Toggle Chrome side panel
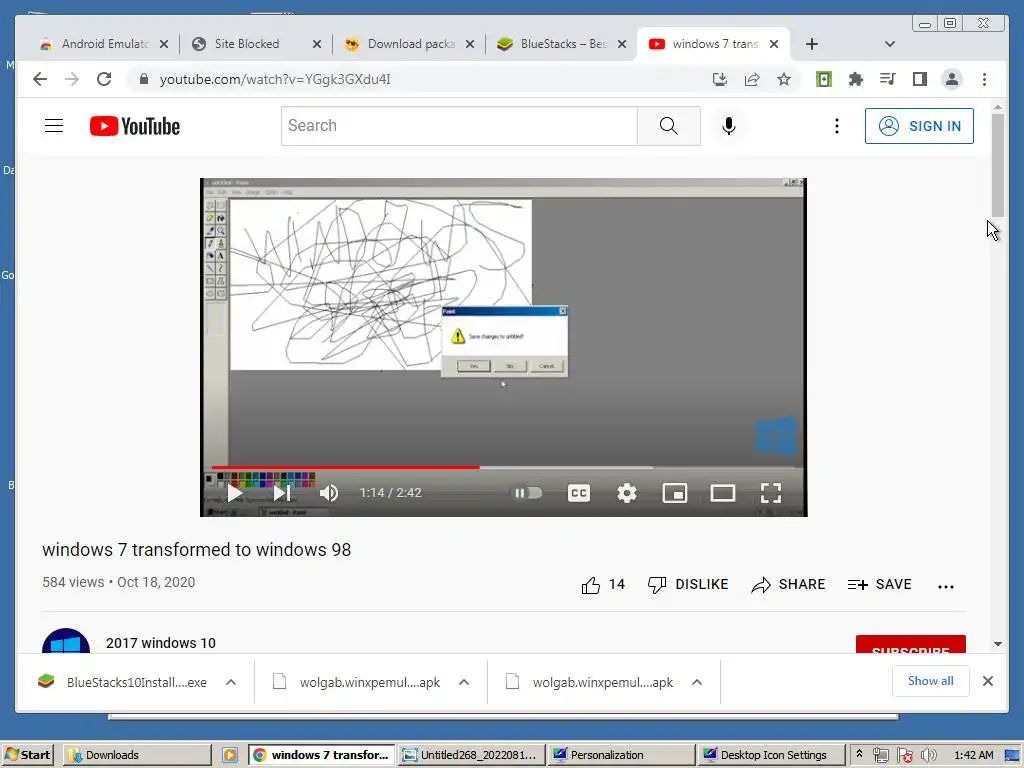 pos(920,79)
